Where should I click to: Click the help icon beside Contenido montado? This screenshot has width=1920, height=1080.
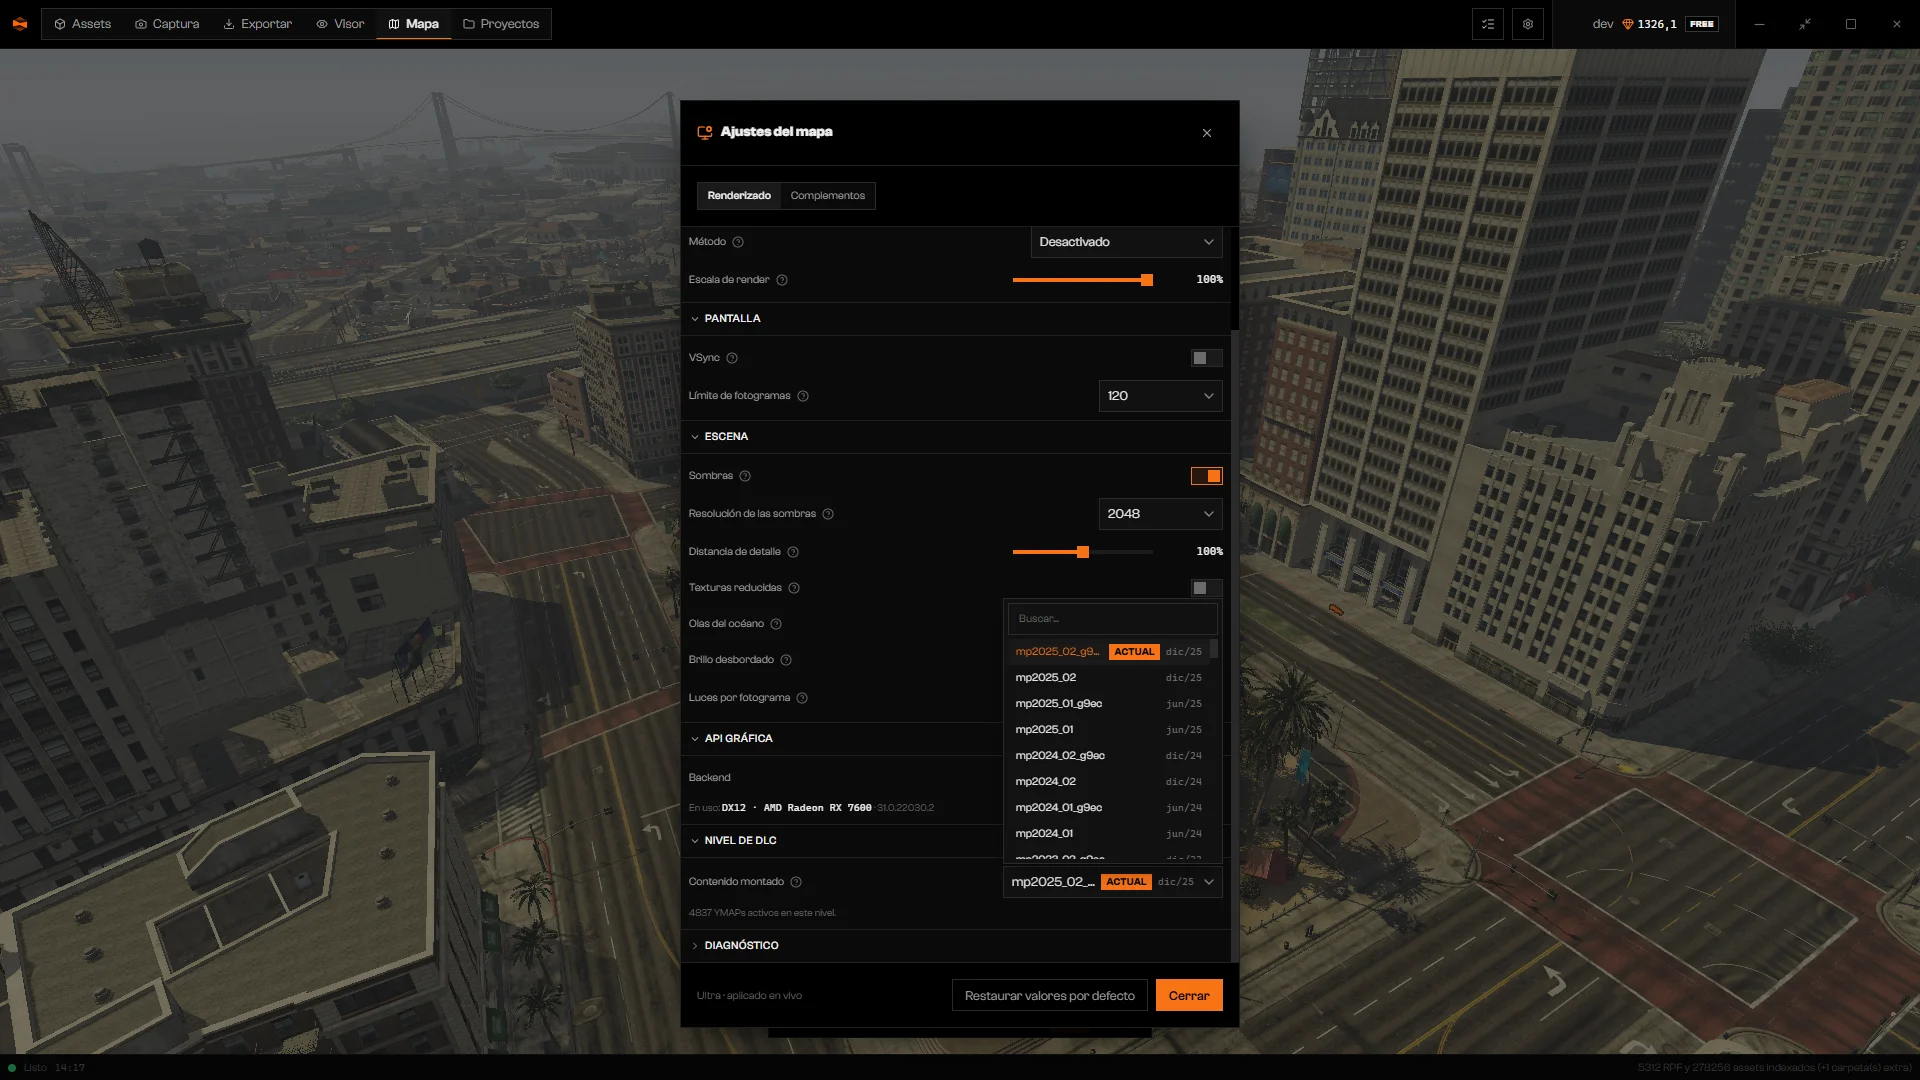(x=796, y=882)
